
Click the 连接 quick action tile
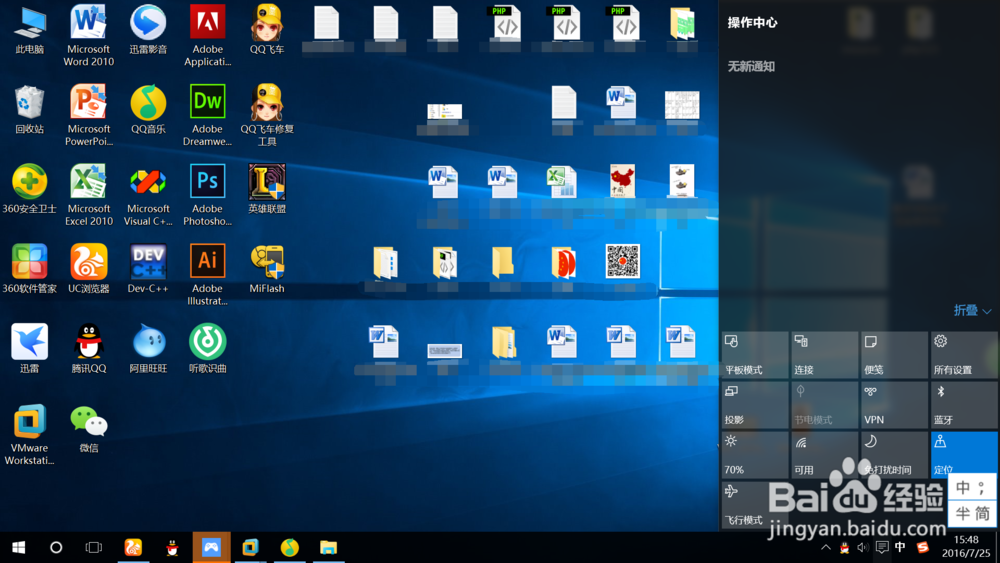pyautogui.click(x=824, y=355)
